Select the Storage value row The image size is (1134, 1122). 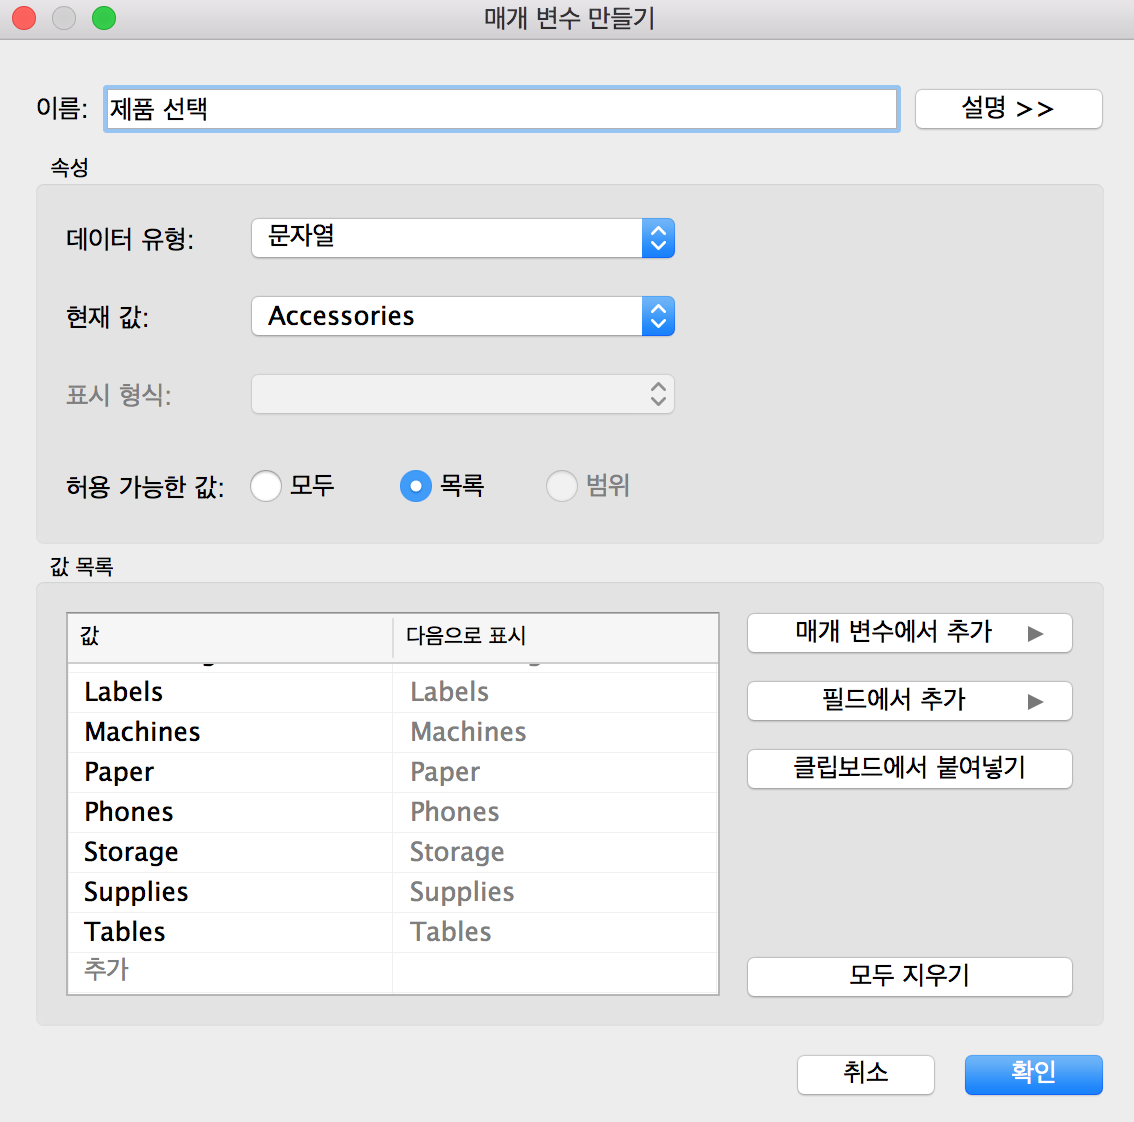[230, 852]
